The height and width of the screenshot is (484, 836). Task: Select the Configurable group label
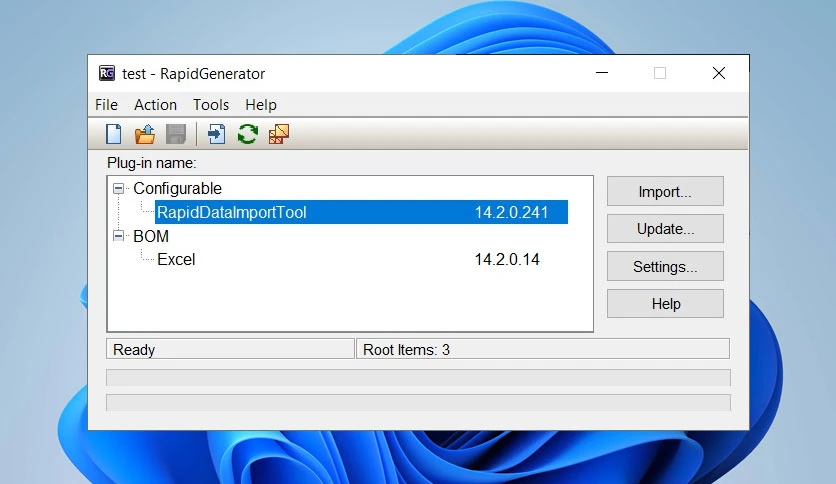(x=178, y=188)
